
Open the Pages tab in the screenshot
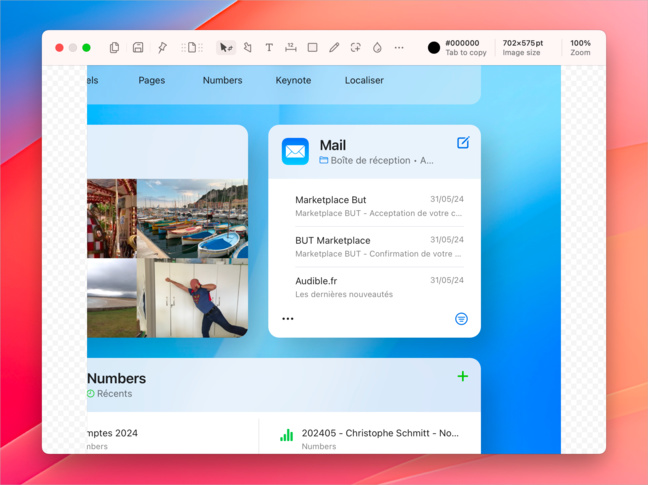click(152, 80)
